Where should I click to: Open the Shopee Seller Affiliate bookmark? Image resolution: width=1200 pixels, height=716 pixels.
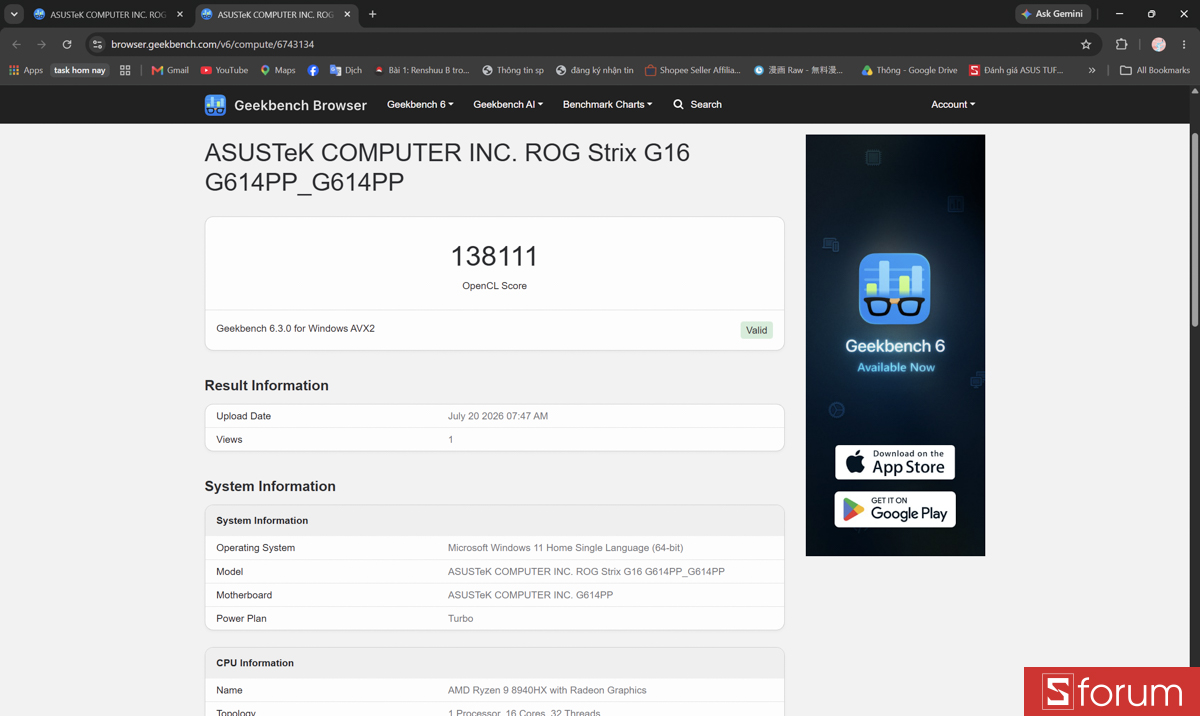click(x=693, y=70)
